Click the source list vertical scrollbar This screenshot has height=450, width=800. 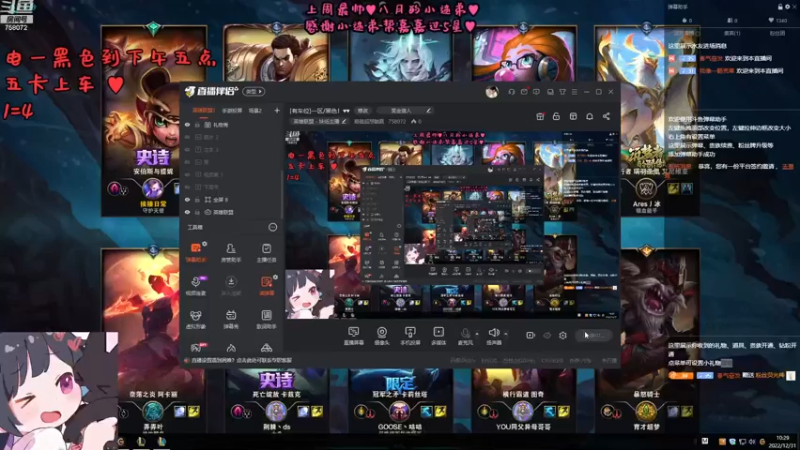click(x=282, y=196)
